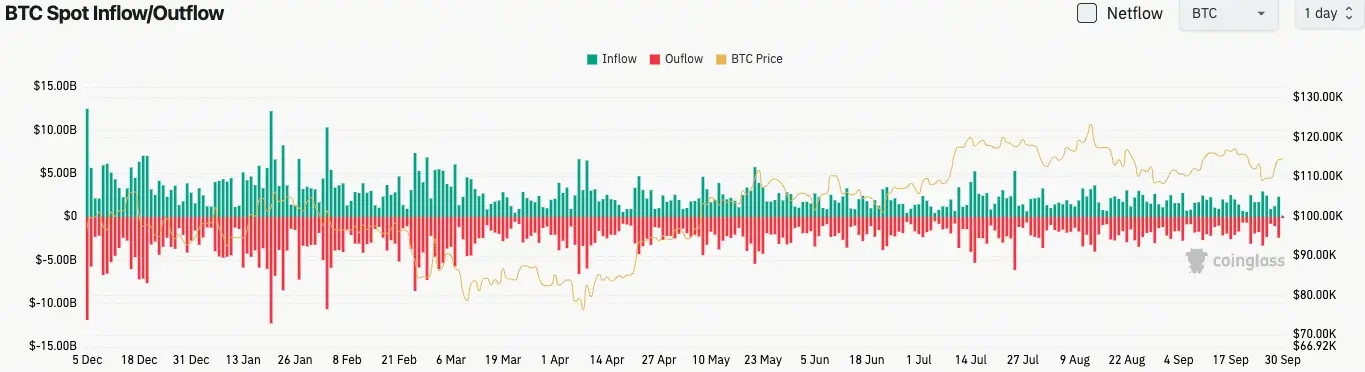
Task: Click the Netflow label text
Action: pos(1135,14)
